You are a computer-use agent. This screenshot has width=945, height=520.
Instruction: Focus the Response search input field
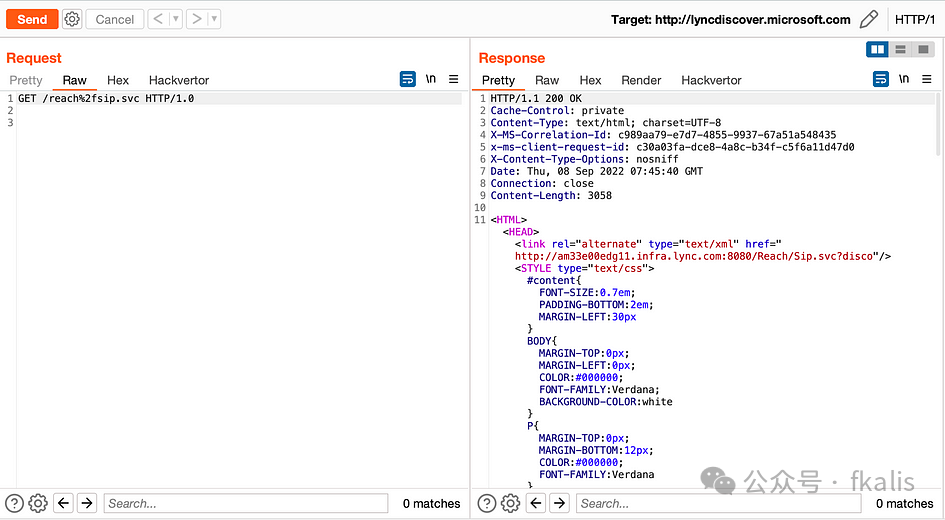coord(718,503)
